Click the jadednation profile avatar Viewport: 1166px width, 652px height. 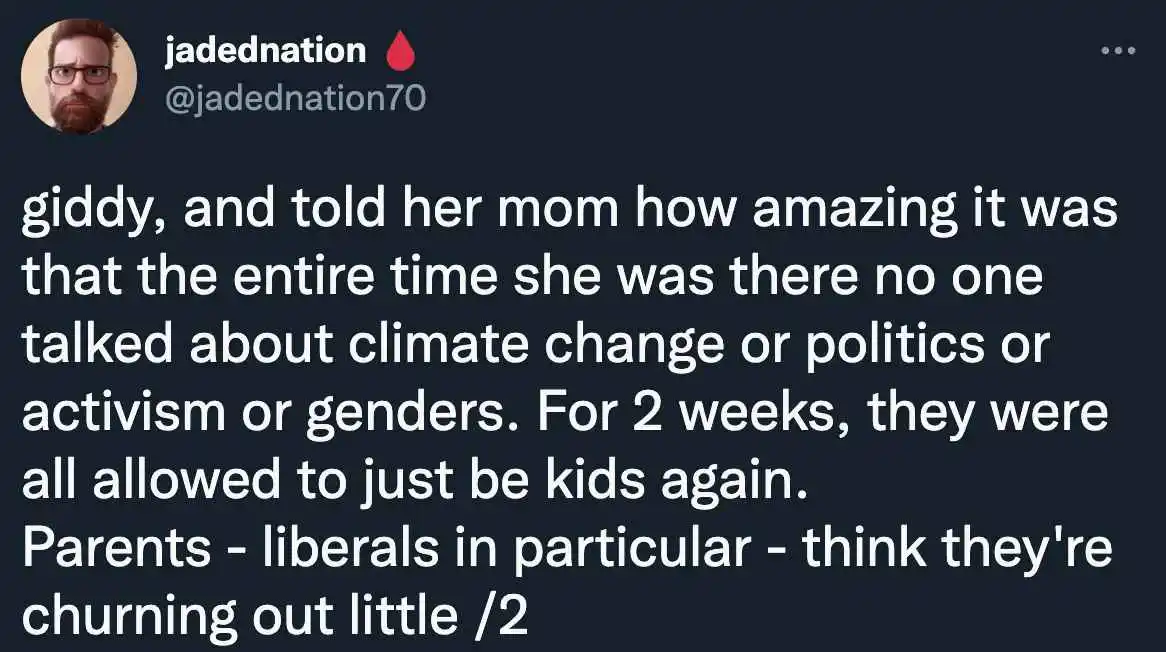coord(79,75)
